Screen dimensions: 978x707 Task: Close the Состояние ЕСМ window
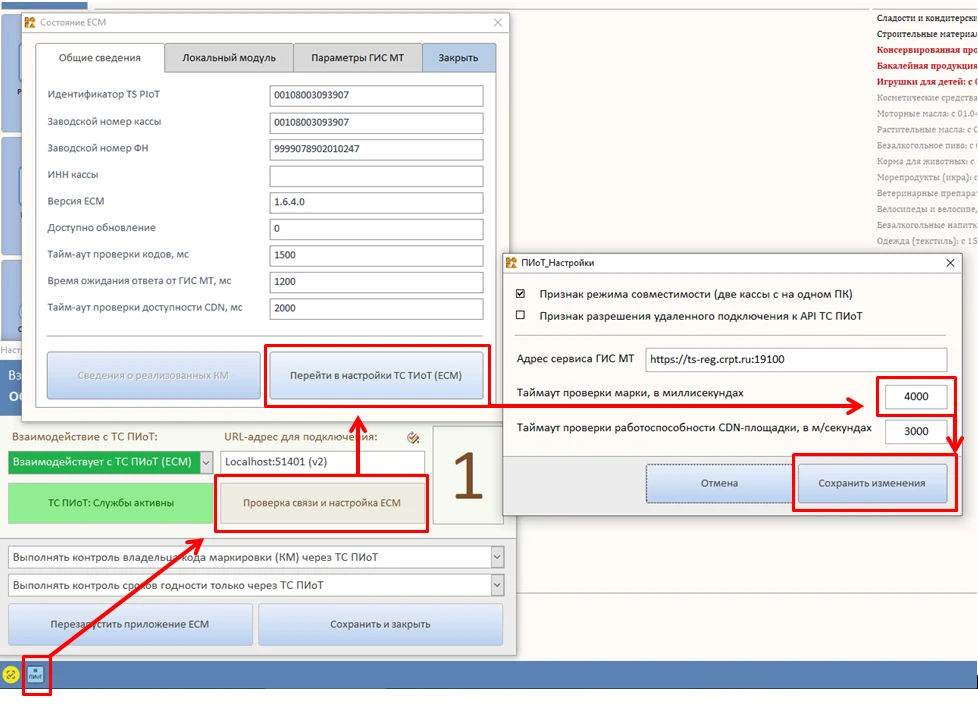498,22
